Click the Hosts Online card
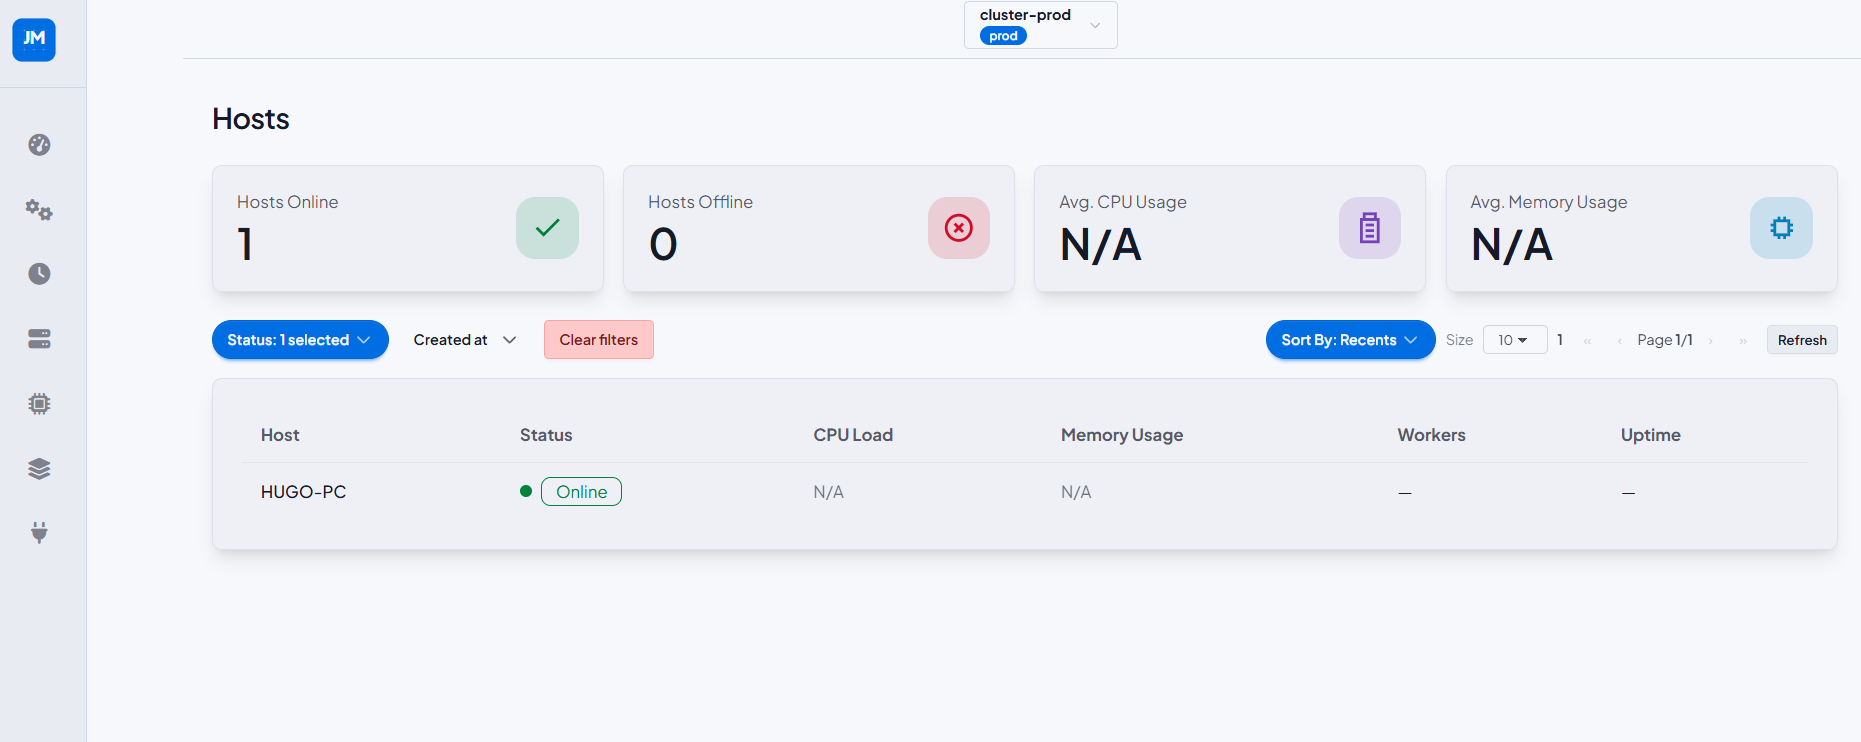 408,229
